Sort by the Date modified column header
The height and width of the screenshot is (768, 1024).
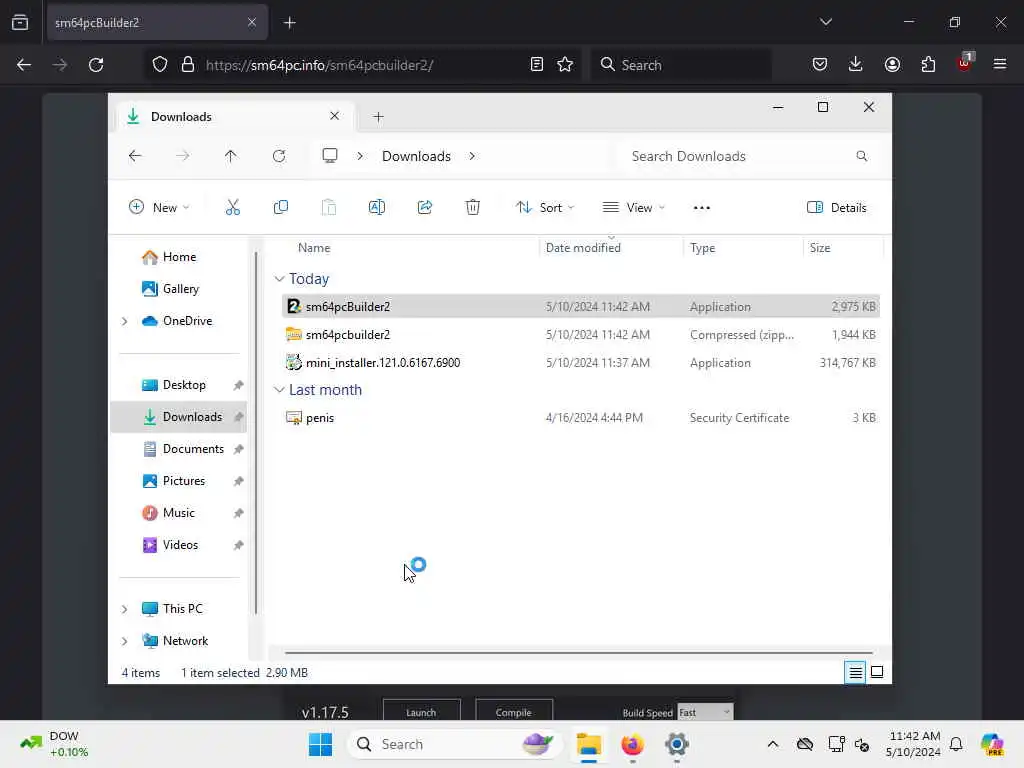583,248
